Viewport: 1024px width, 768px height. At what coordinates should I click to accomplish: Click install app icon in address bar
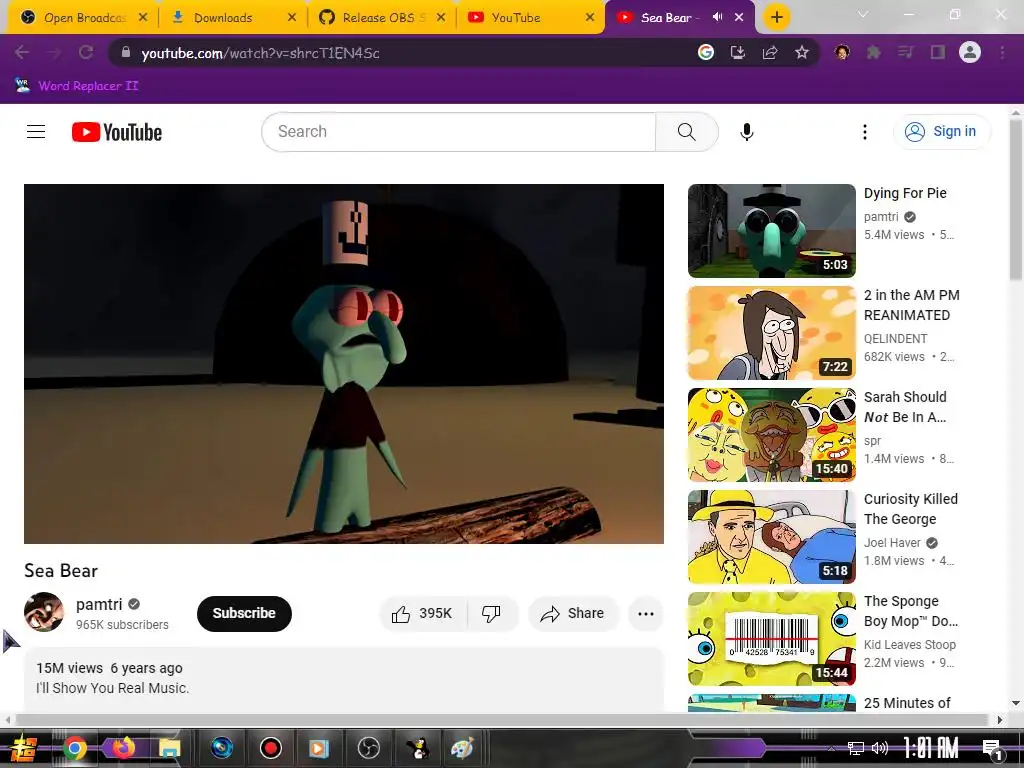(x=737, y=52)
